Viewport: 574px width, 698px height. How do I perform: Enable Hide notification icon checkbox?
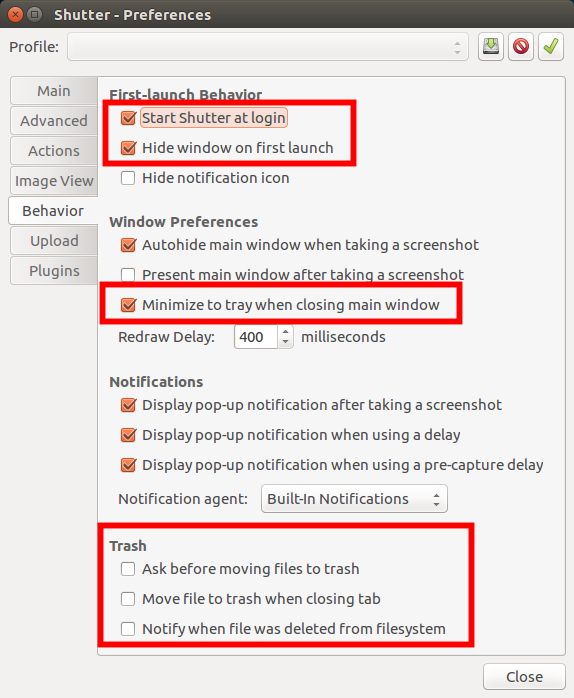tap(128, 178)
